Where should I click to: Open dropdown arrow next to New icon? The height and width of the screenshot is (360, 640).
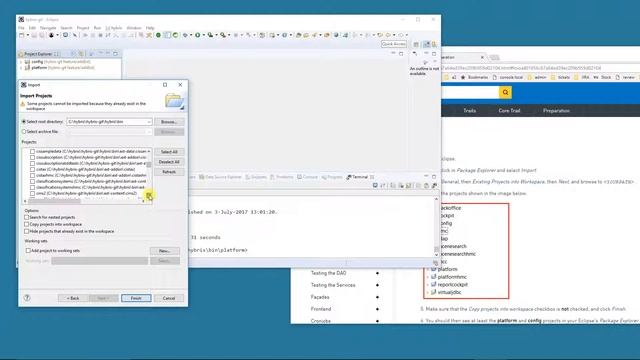click(28, 36)
